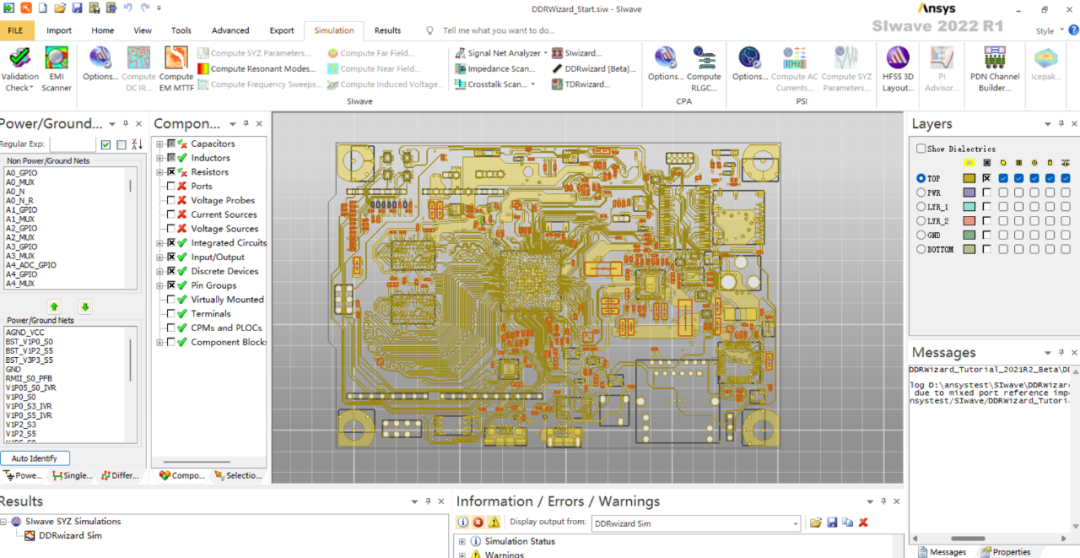
Task: Click the PWR layer color swatch
Action: 968,193
